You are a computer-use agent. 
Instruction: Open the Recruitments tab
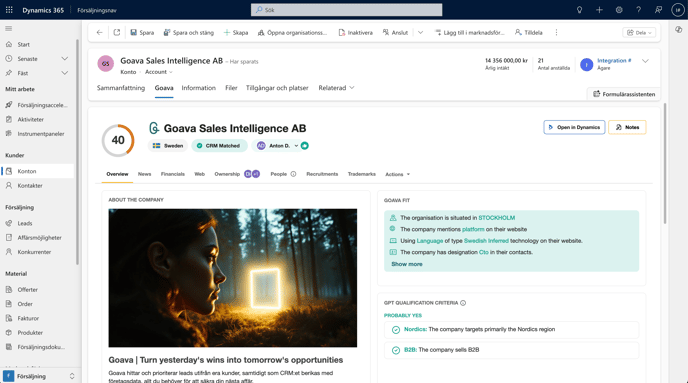(x=322, y=174)
